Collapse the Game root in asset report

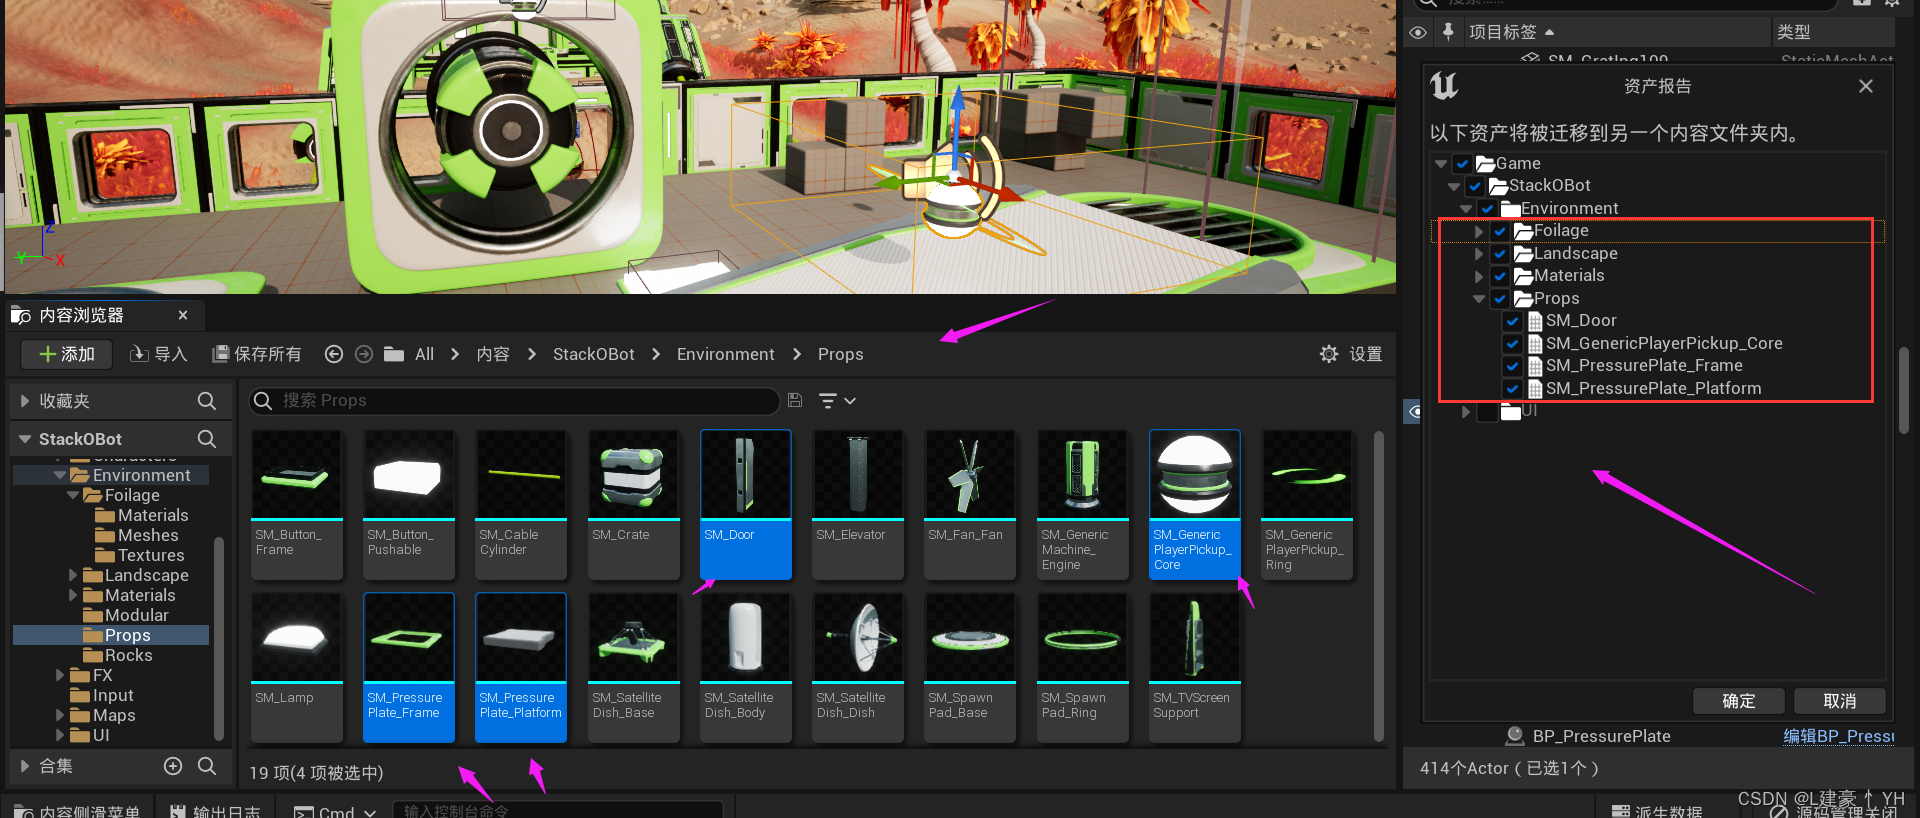pyautogui.click(x=1441, y=164)
